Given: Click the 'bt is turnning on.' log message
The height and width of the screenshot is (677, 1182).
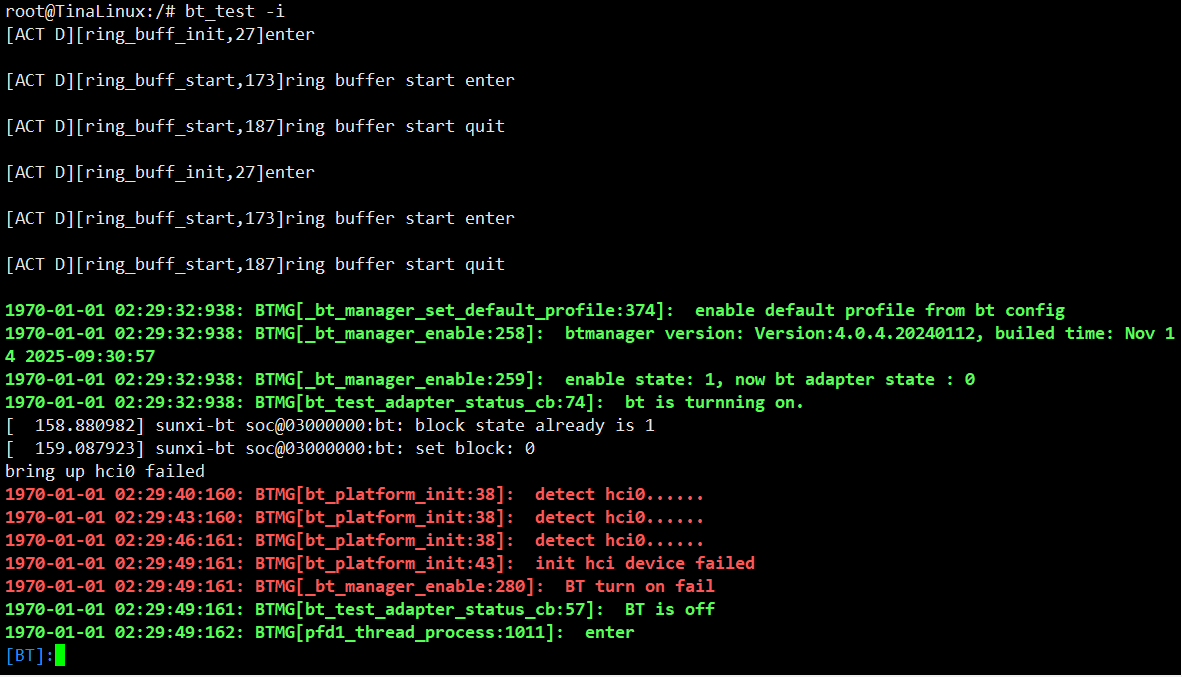Looking at the screenshot, I should pos(713,402).
